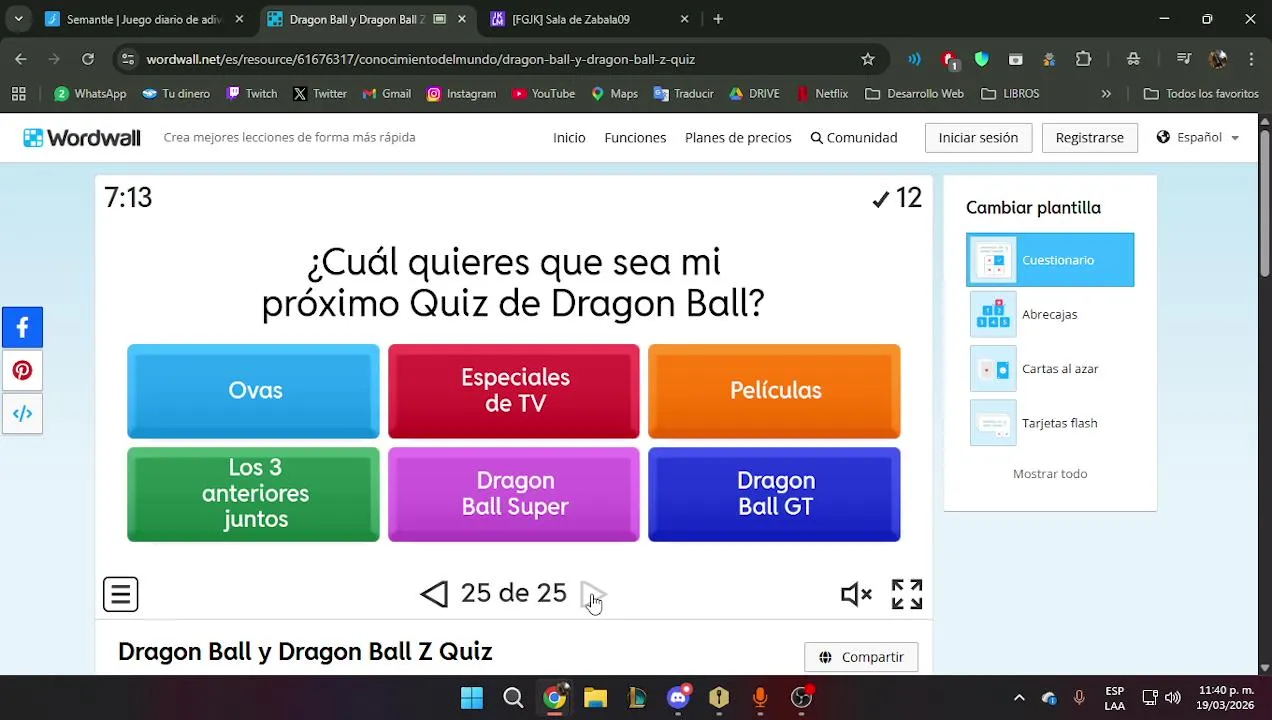The width and height of the screenshot is (1272, 720).
Task: Click the Iniciar sesión button
Action: pos(978,138)
